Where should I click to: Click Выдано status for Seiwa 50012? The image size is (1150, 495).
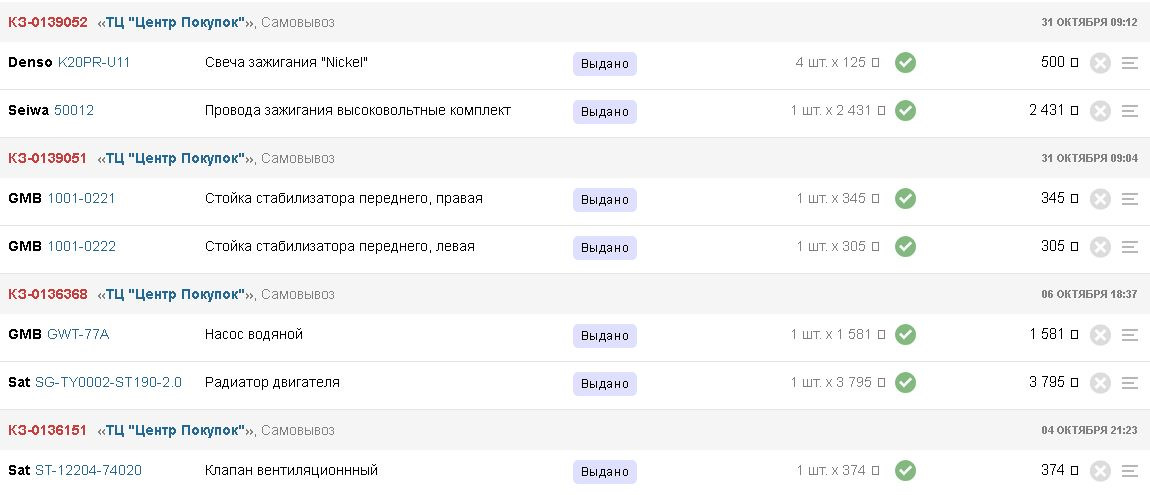point(605,112)
